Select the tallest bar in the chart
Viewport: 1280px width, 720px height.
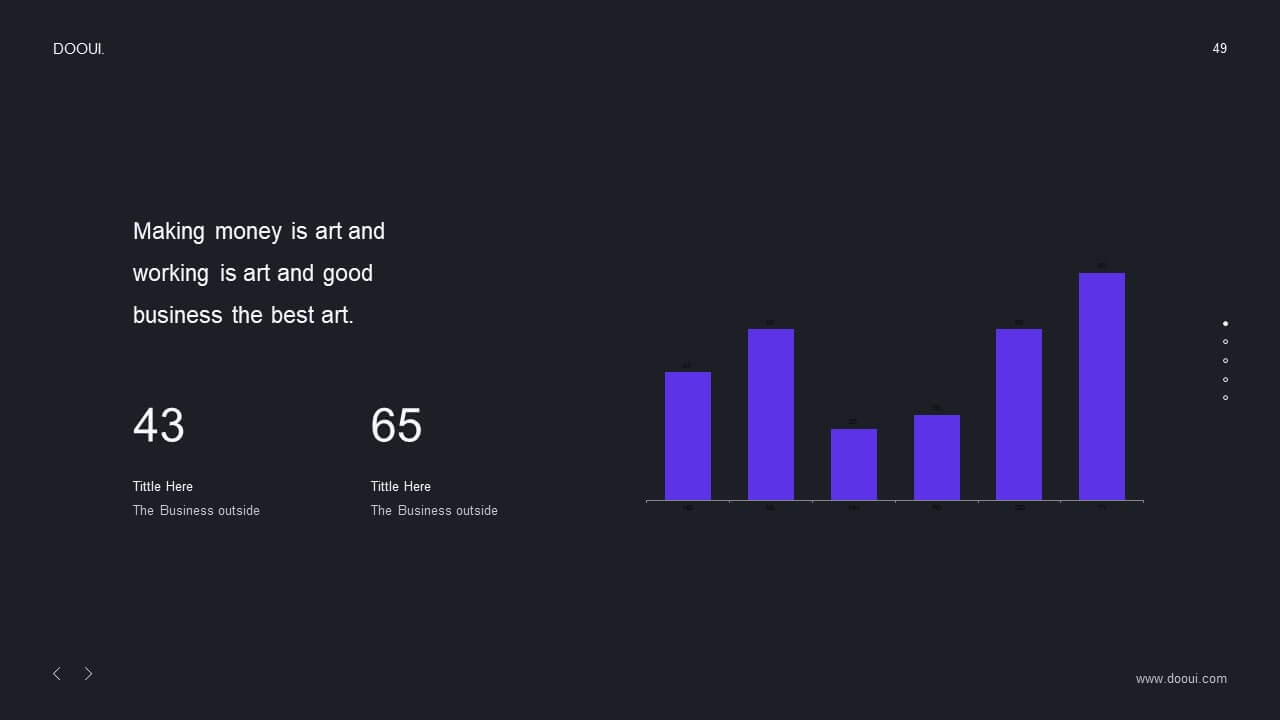click(1102, 386)
